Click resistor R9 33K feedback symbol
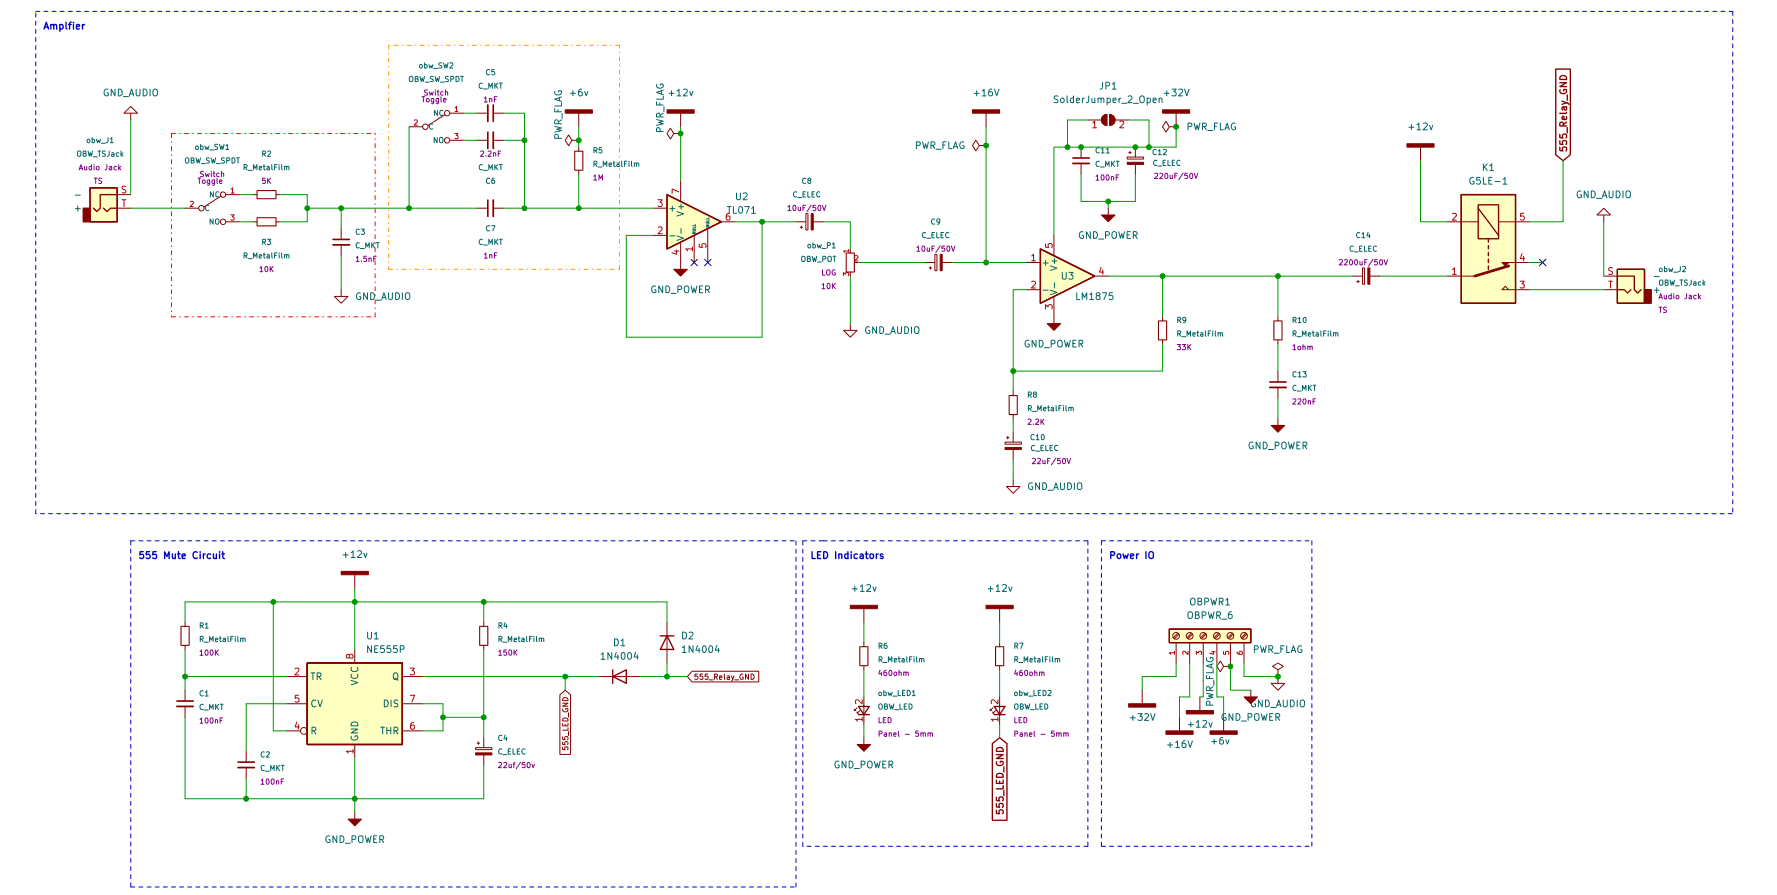 pyautogui.click(x=1162, y=330)
